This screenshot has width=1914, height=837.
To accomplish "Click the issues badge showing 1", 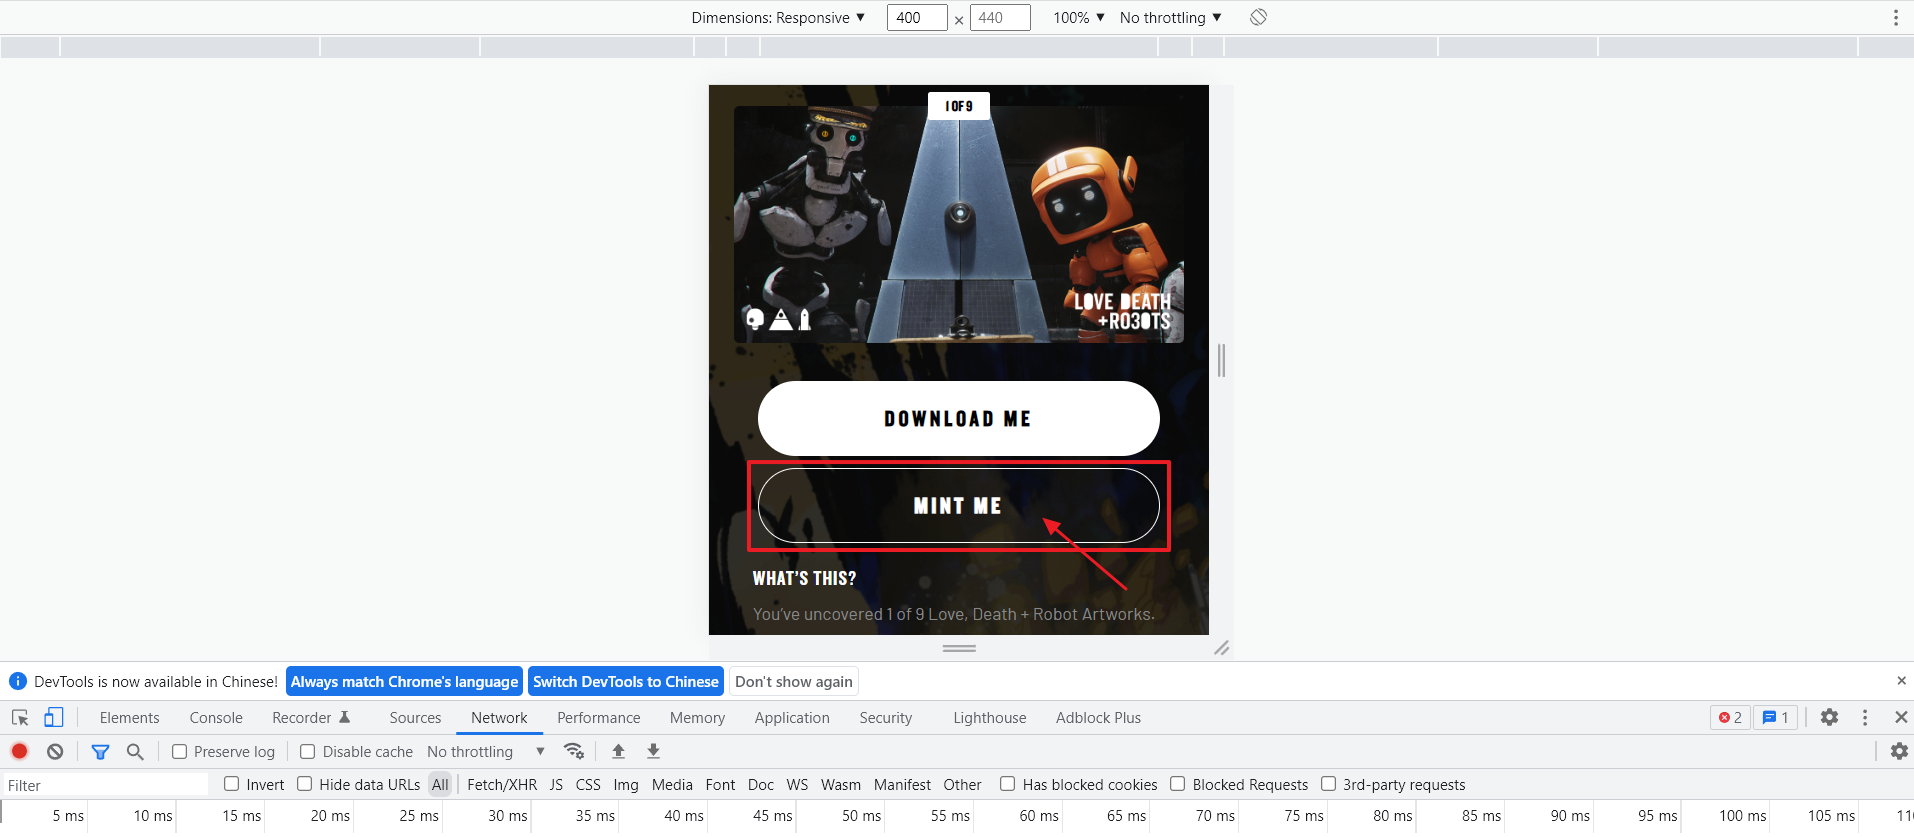I will (1776, 717).
